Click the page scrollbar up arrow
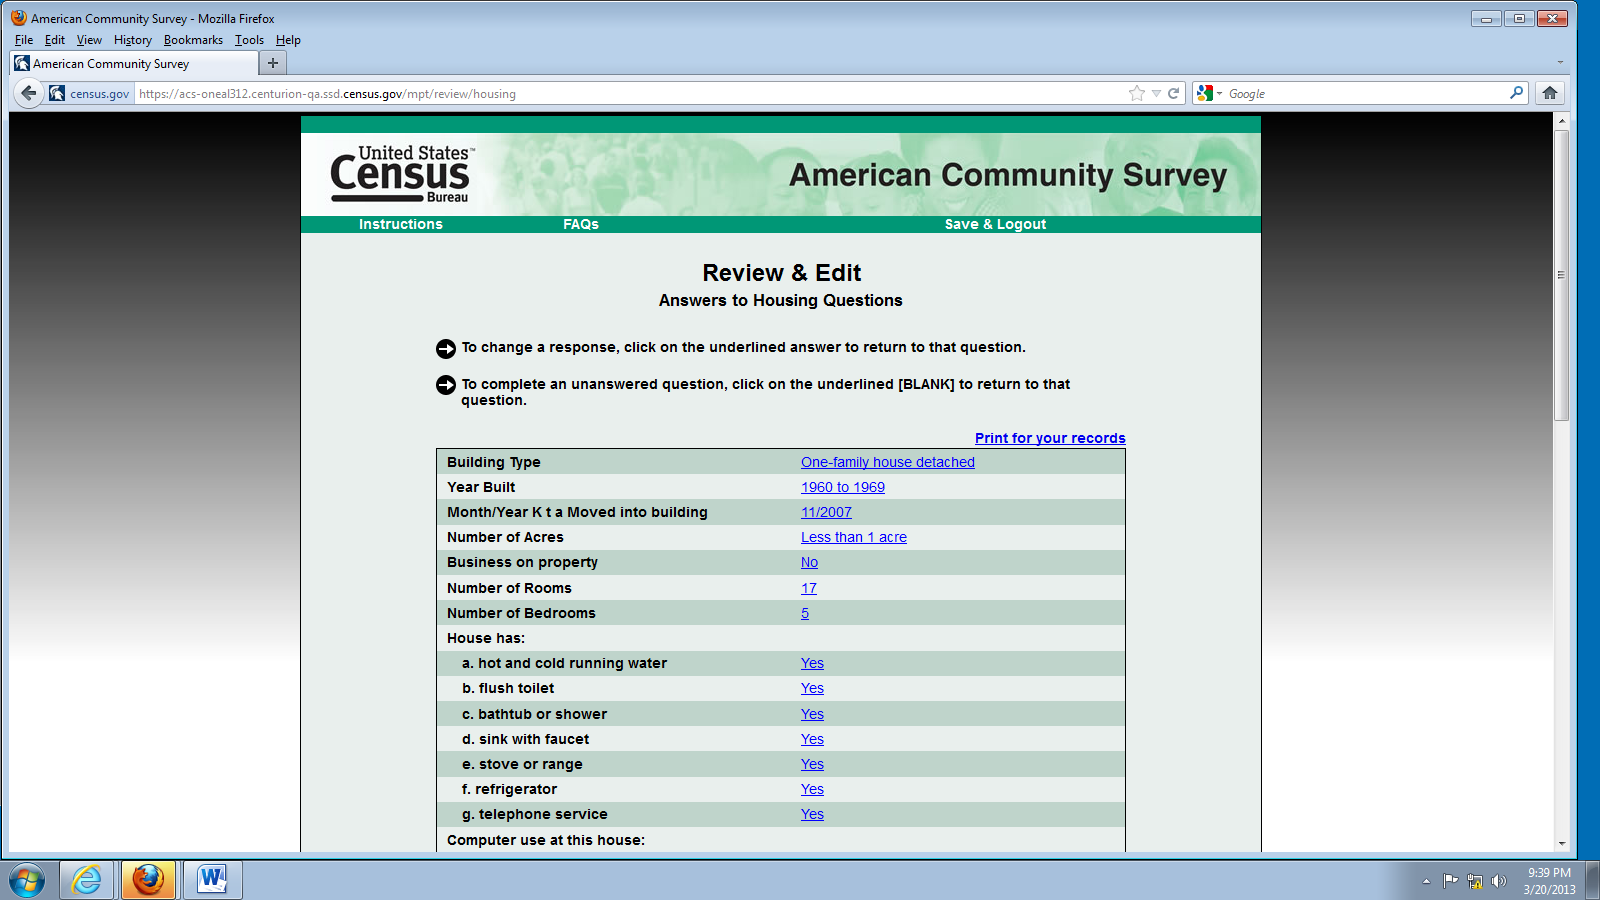The image size is (1600, 900). [x=1562, y=121]
